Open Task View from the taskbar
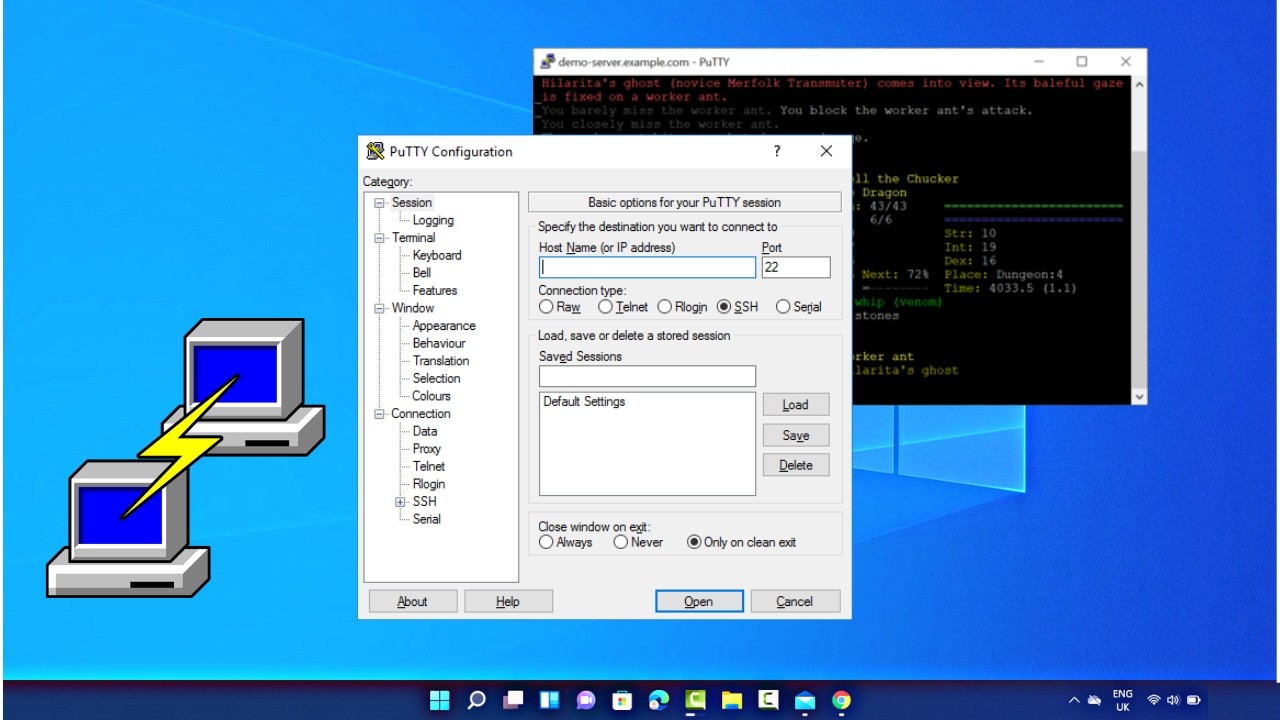Screen dimensions: 1280x720 (513, 701)
